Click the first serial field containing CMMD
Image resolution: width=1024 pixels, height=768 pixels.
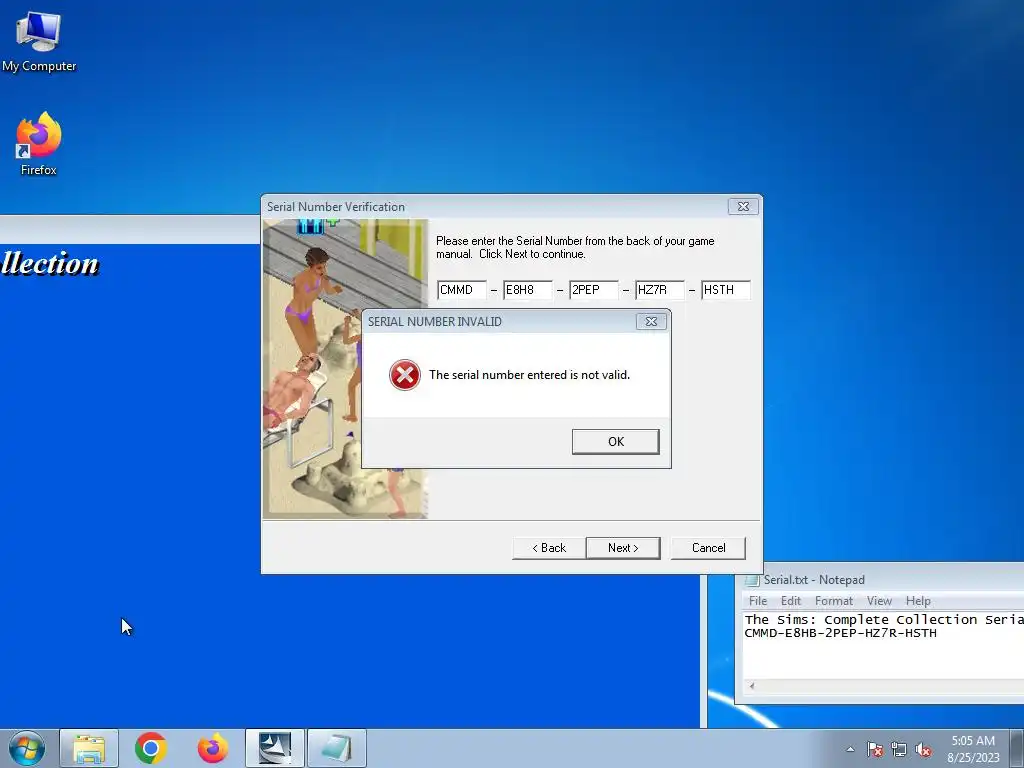462,290
